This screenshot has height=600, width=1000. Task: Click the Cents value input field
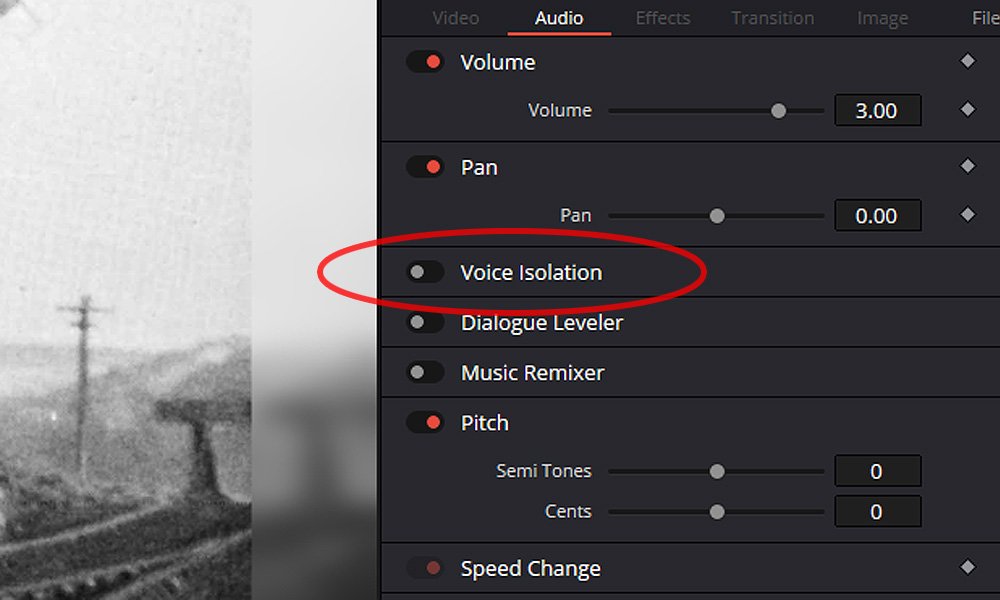click(877, 511)
